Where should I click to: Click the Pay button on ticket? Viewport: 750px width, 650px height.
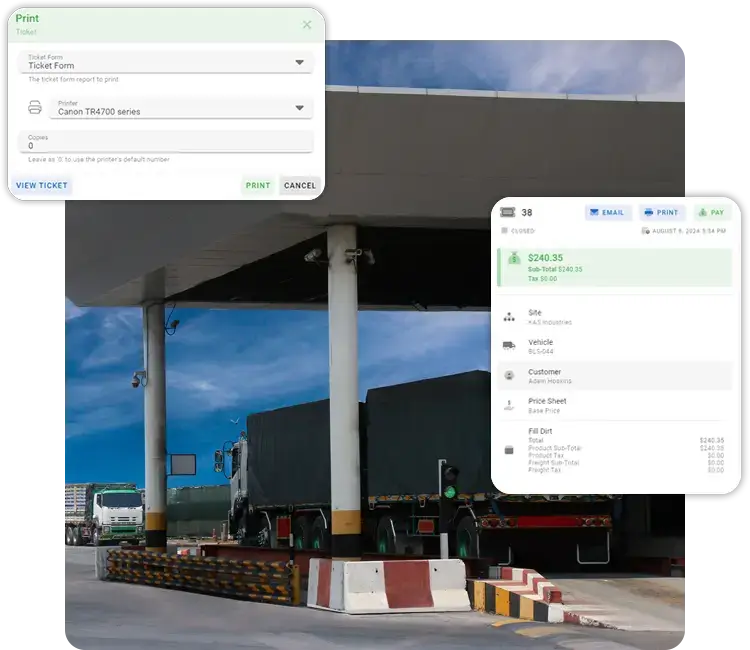[x=712, y=213]
